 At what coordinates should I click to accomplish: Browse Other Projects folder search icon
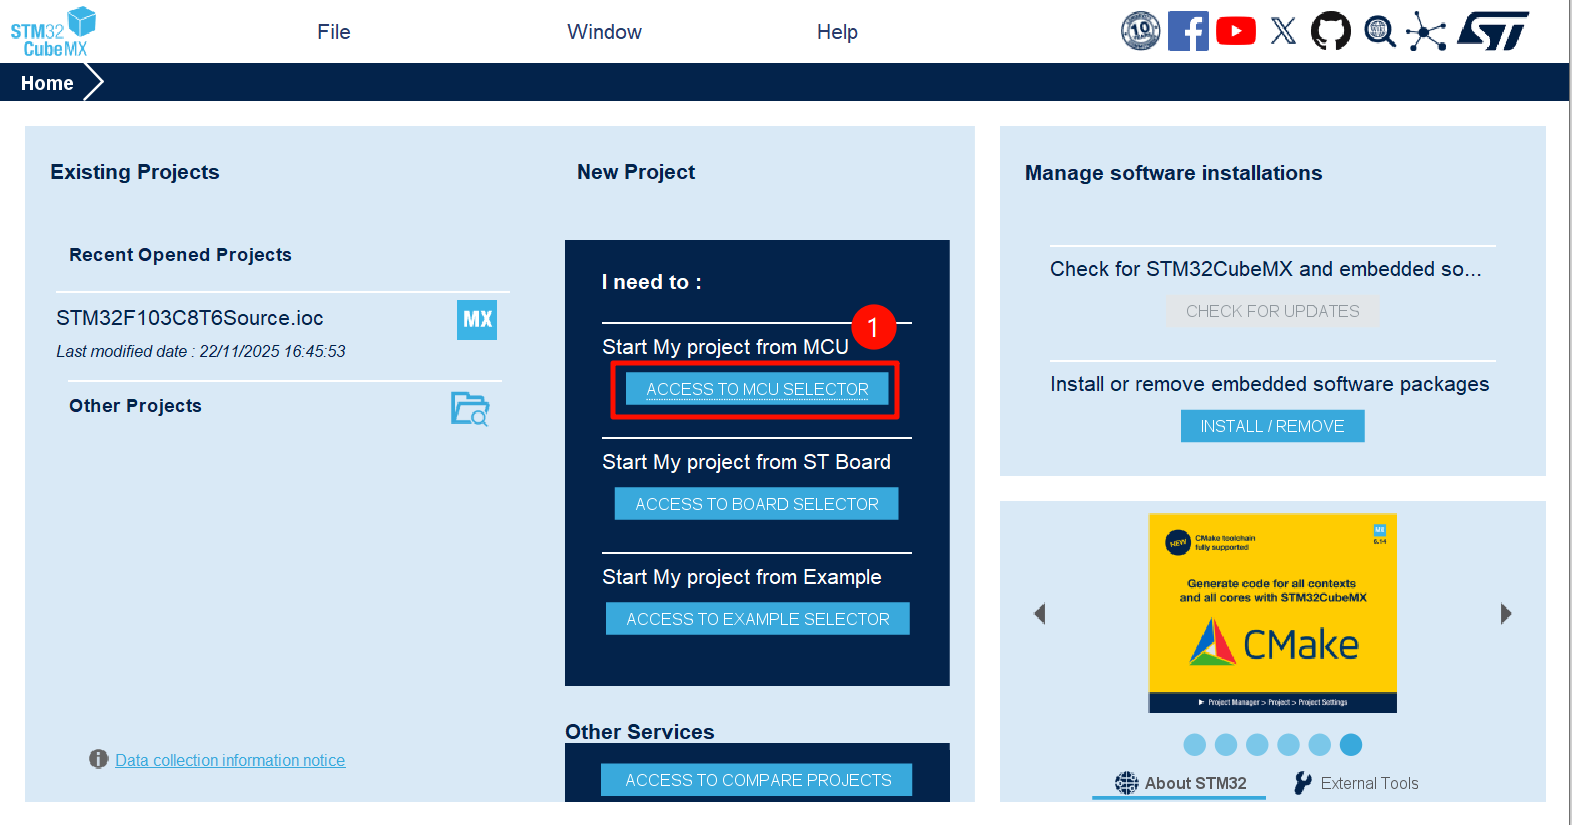click(470, 408)
